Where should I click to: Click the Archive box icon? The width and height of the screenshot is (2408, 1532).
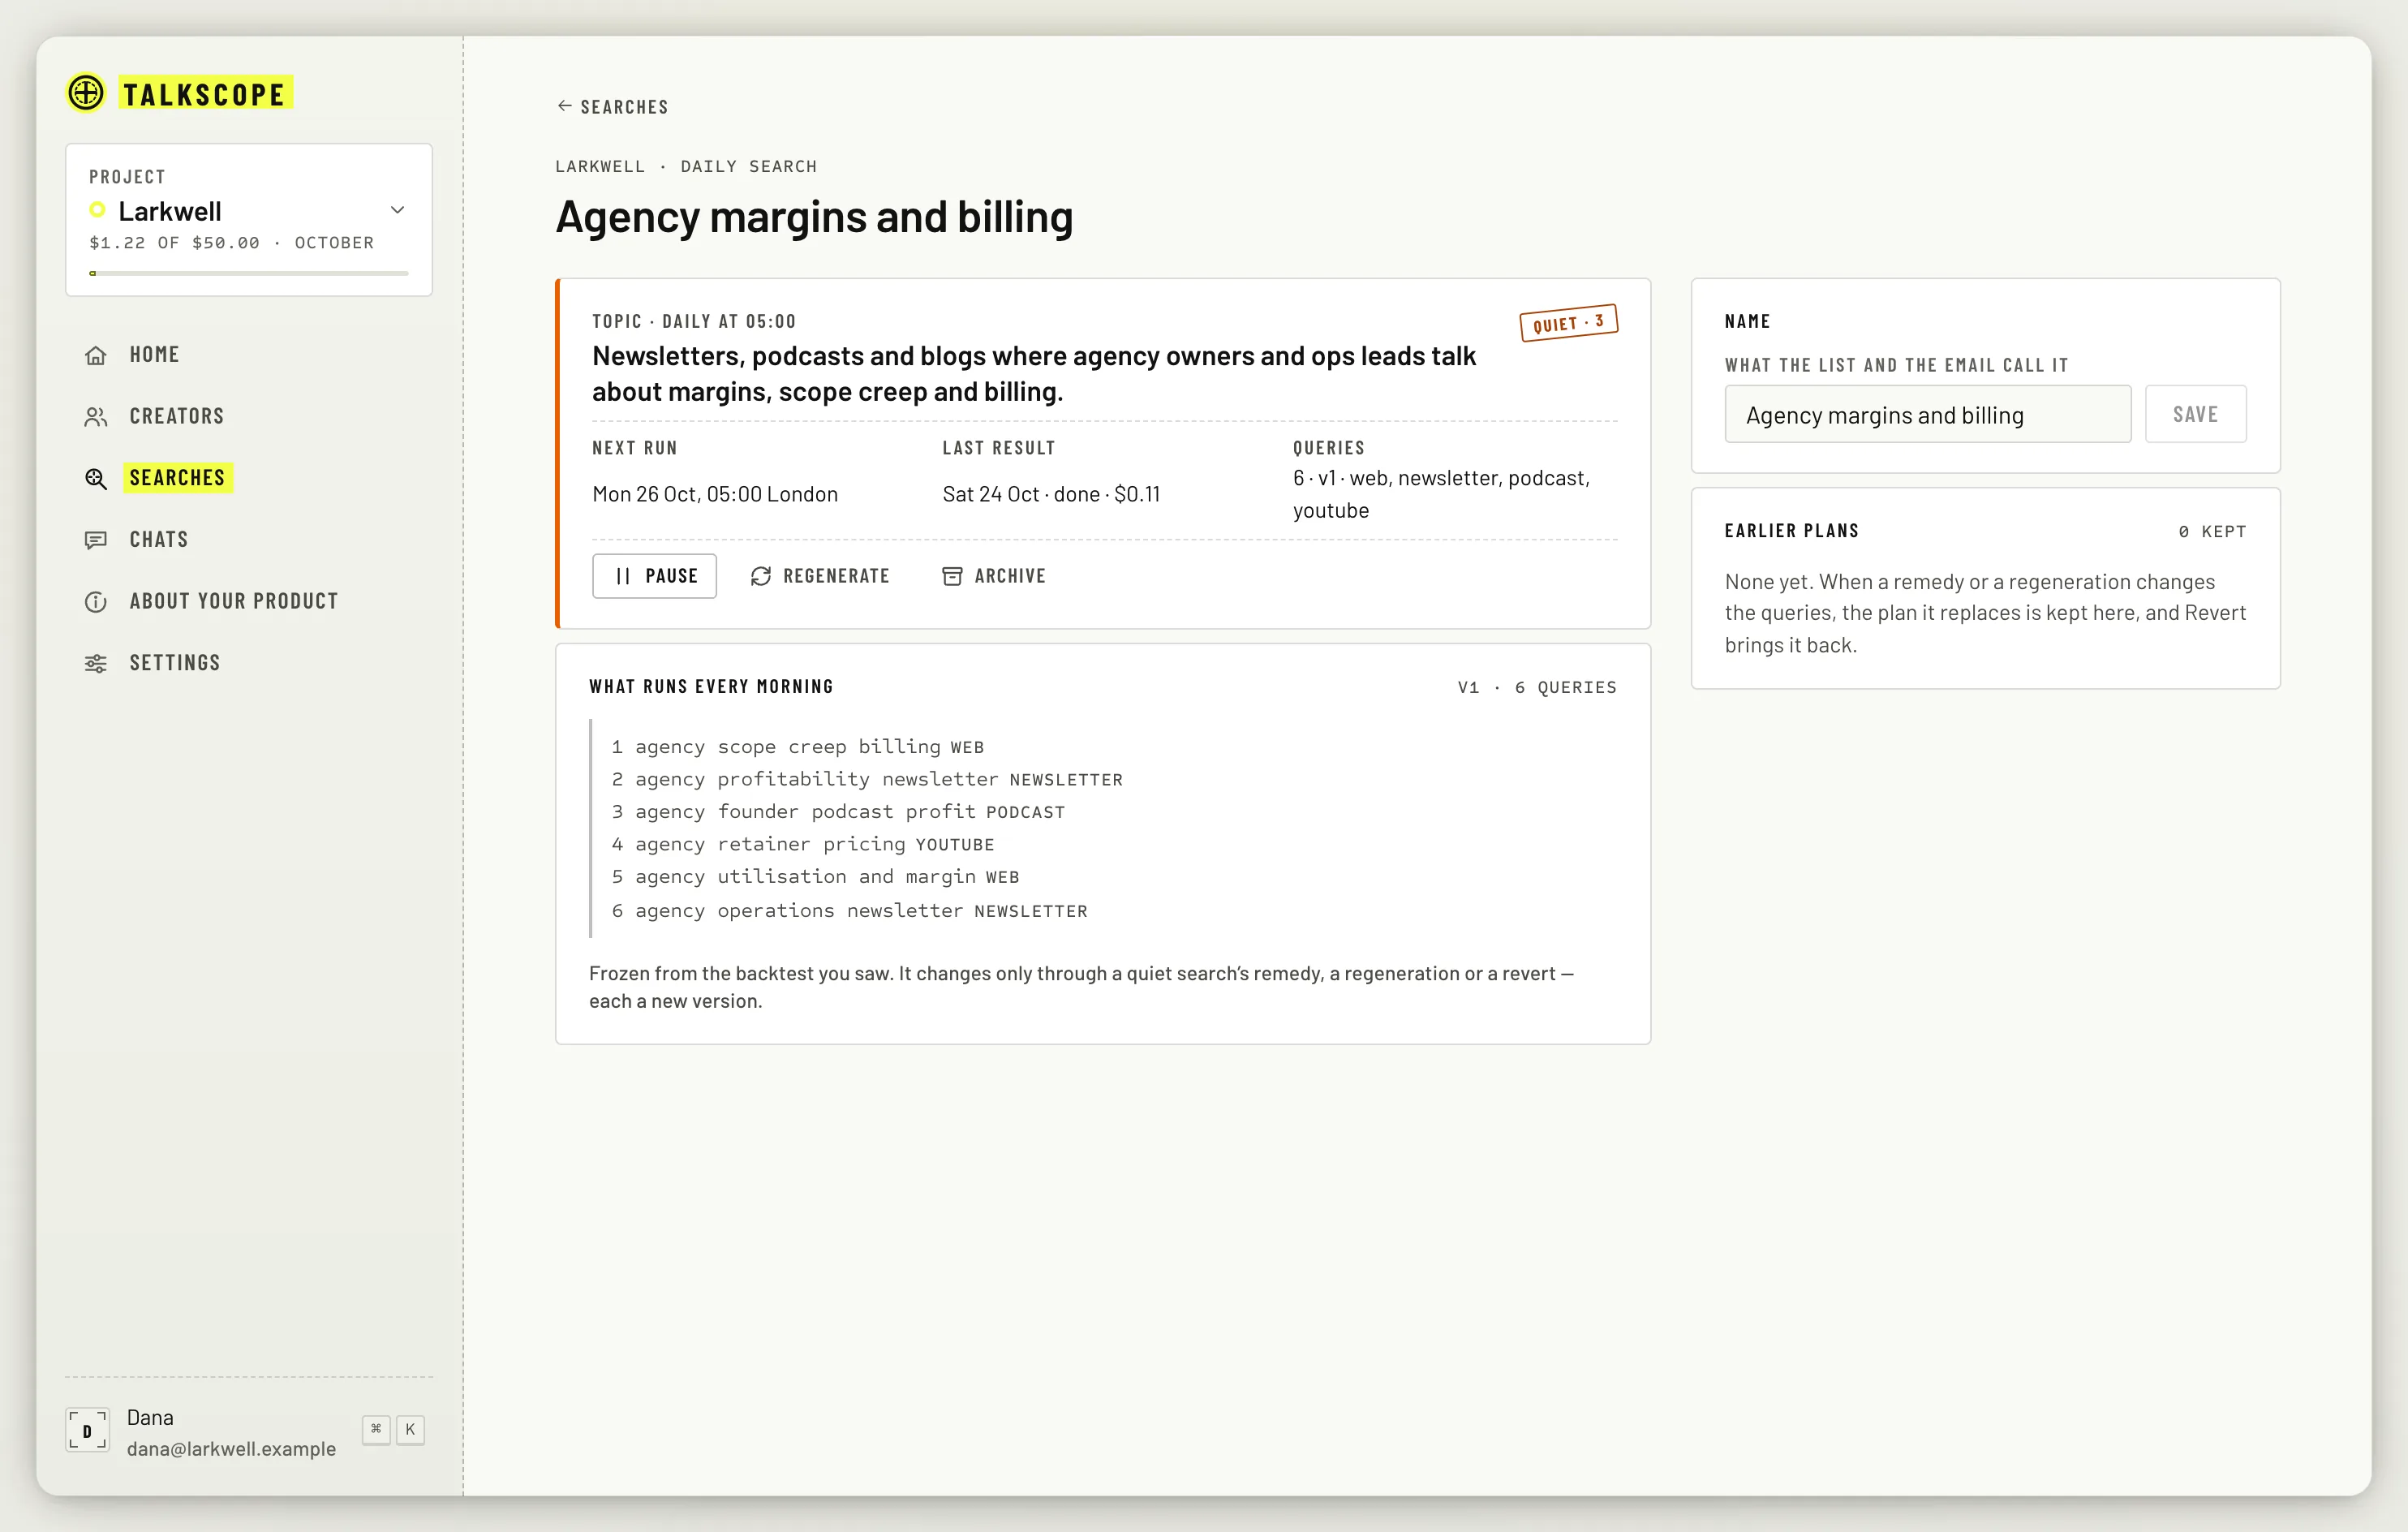point(952,576)
